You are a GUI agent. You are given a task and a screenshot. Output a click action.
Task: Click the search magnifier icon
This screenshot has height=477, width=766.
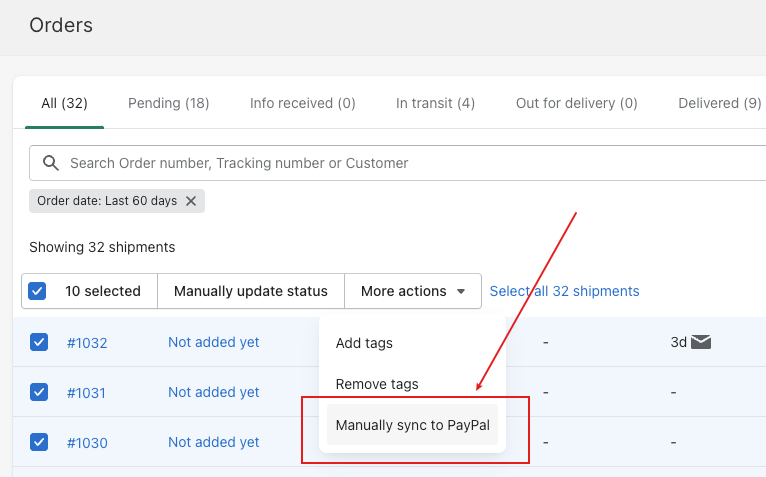point(51,163)
